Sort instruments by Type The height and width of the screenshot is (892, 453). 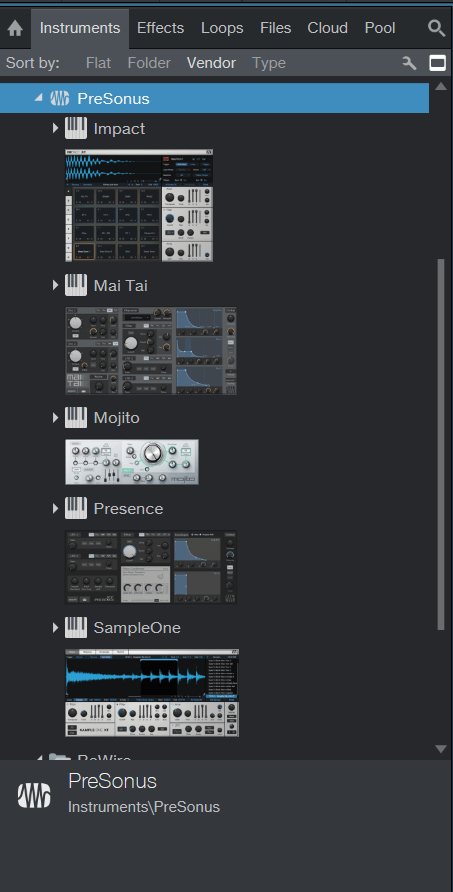pos(269,63)
